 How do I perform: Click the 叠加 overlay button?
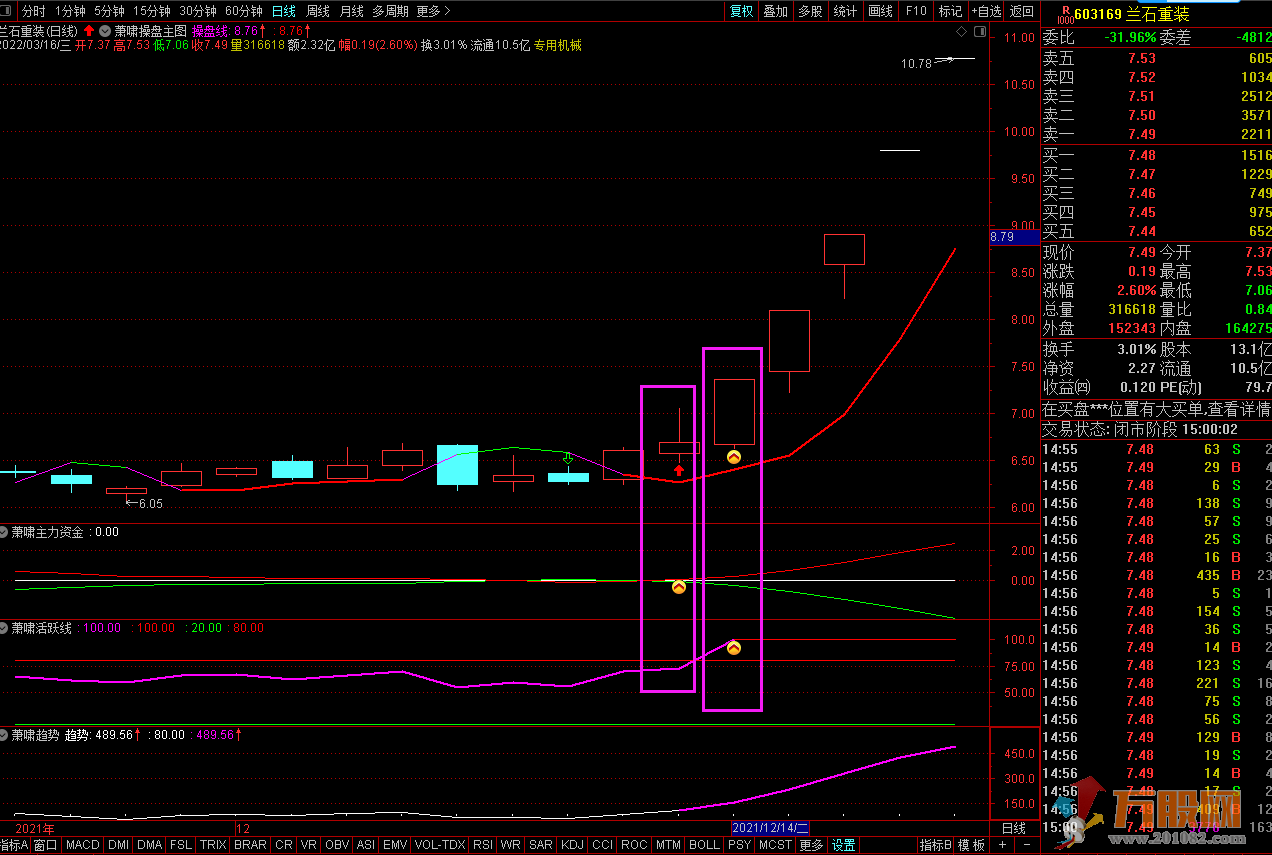[775, 11]
